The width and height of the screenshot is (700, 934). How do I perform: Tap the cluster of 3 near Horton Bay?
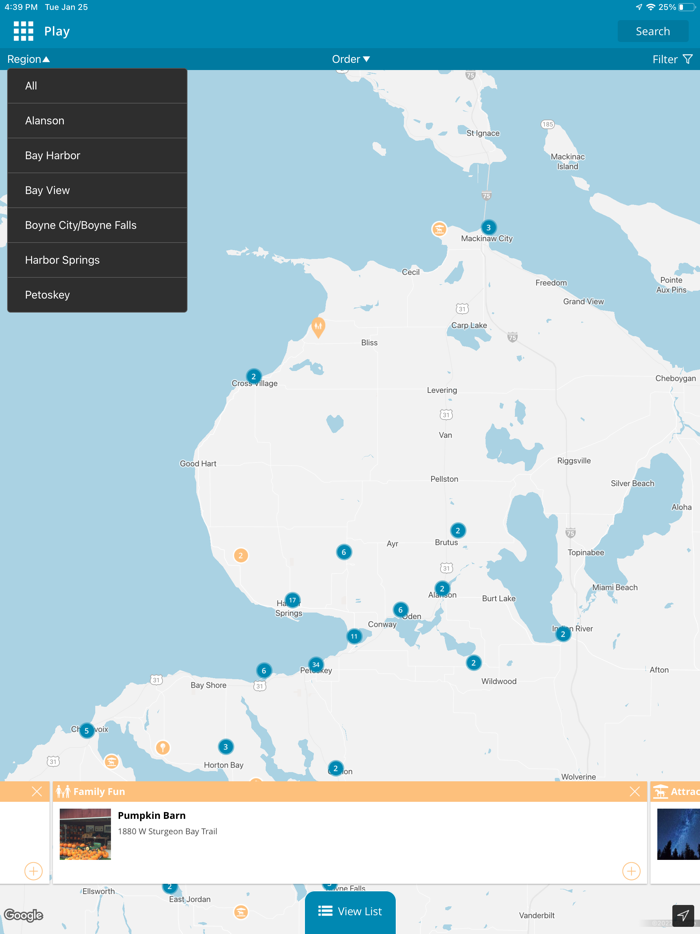coord(225,746)
